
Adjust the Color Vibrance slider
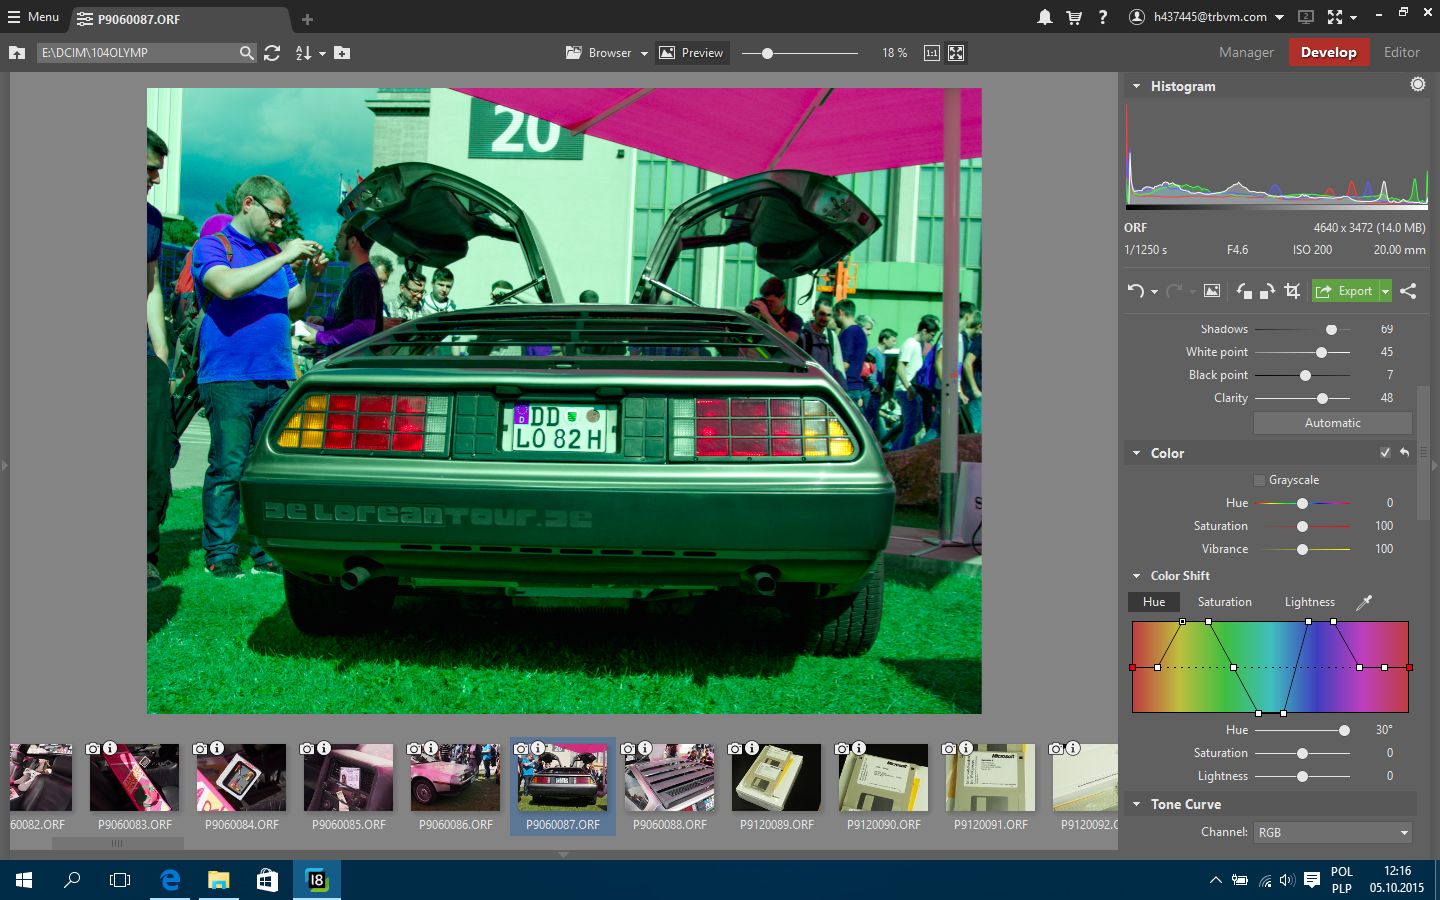click(x=1302, y=549)
